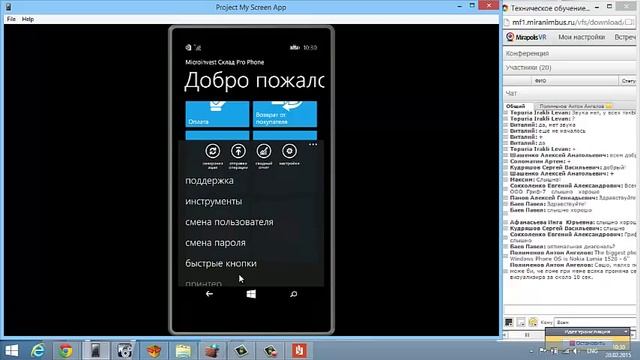Open the File menu of Project My Screen
The image size is (640, 360).
click(11, 19)
